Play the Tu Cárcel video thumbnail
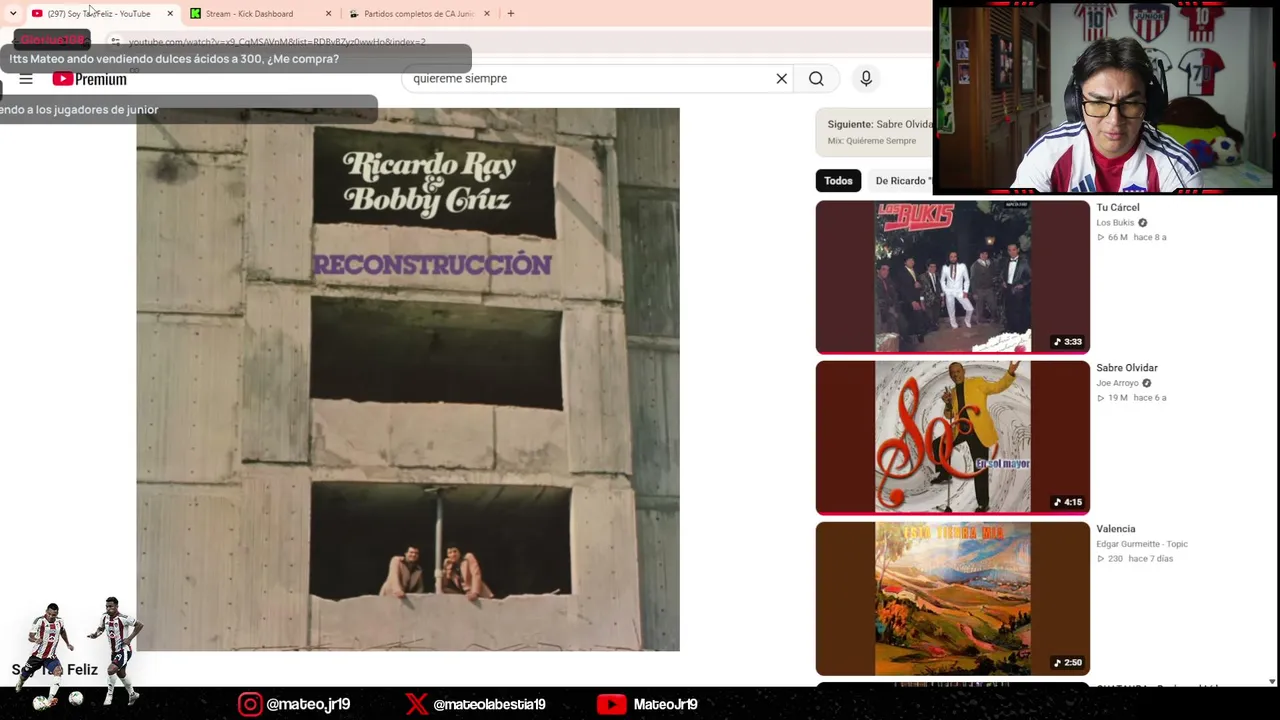Screen dimensions: 1280x720 coord(952,277)
